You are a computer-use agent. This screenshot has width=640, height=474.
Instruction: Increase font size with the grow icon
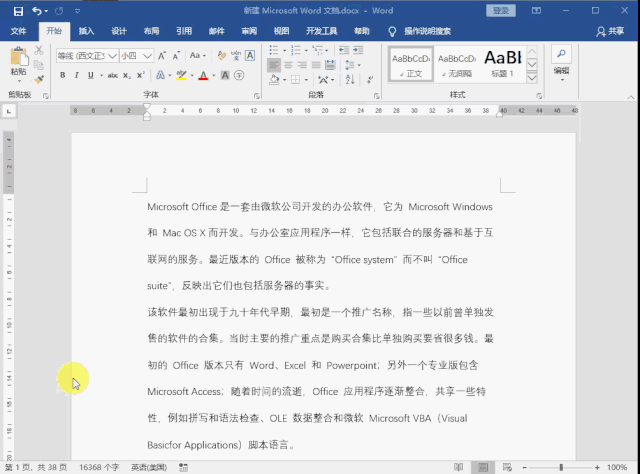[162, 56]
